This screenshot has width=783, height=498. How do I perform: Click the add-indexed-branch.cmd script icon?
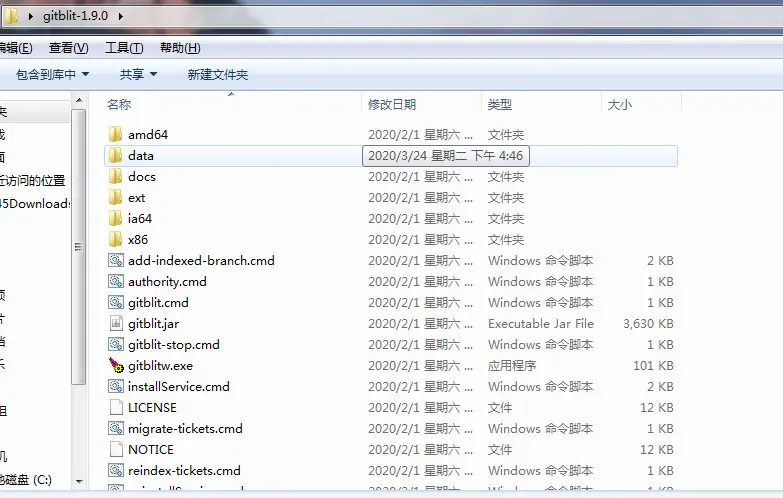[x=116, y=260]
